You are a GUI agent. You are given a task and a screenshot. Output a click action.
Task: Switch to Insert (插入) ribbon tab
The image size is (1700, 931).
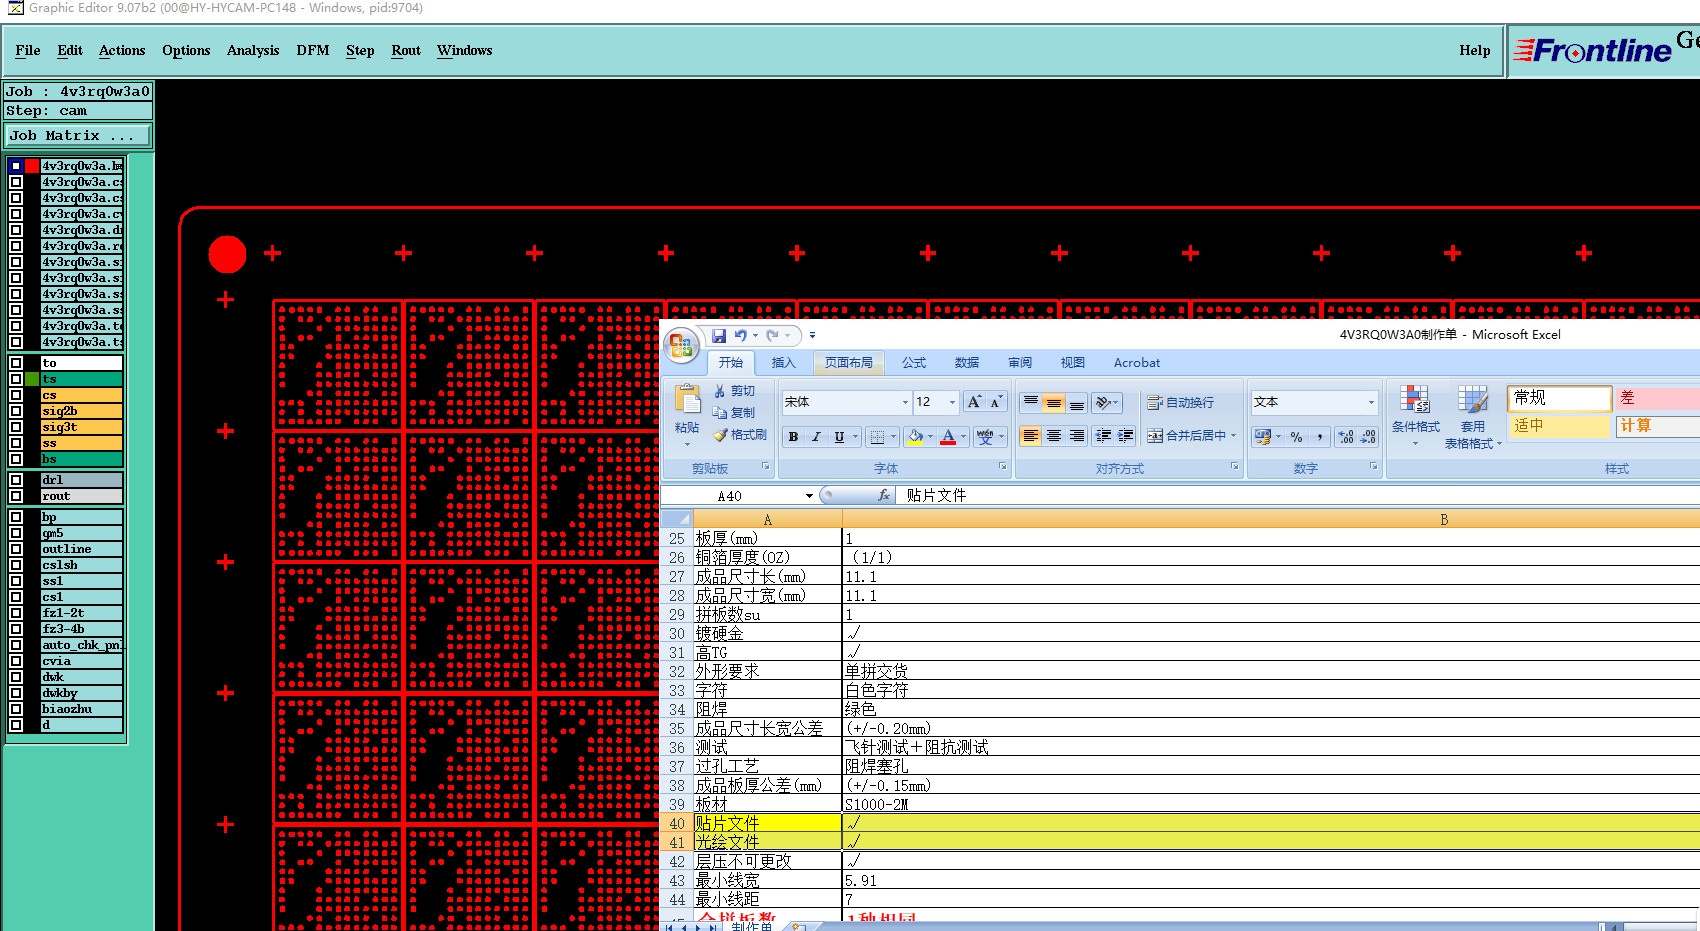pos(783,363)
